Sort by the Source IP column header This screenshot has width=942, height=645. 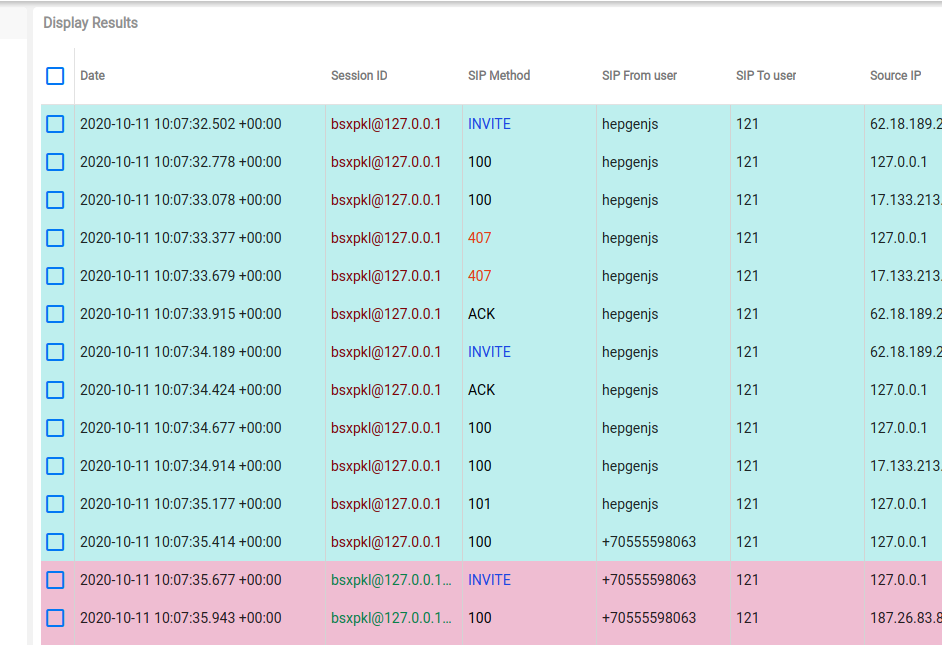point(895,76)
